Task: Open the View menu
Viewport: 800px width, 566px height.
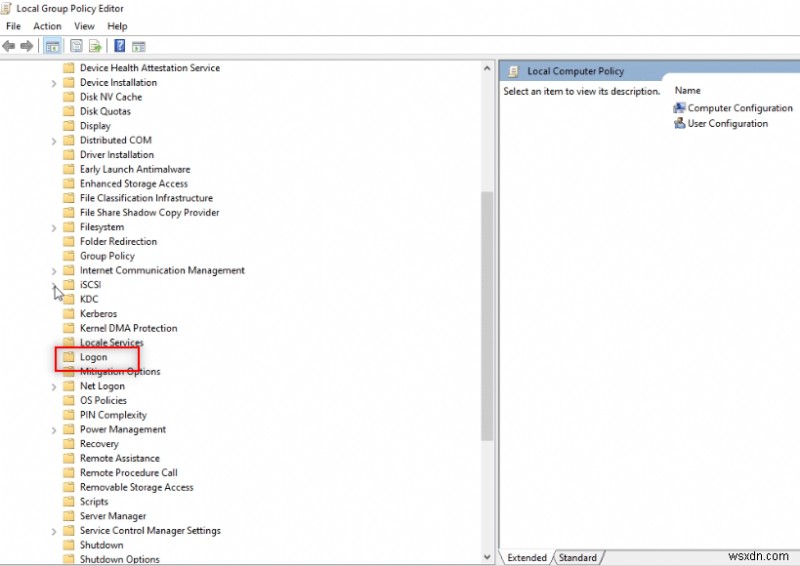Action: (84, 26)
